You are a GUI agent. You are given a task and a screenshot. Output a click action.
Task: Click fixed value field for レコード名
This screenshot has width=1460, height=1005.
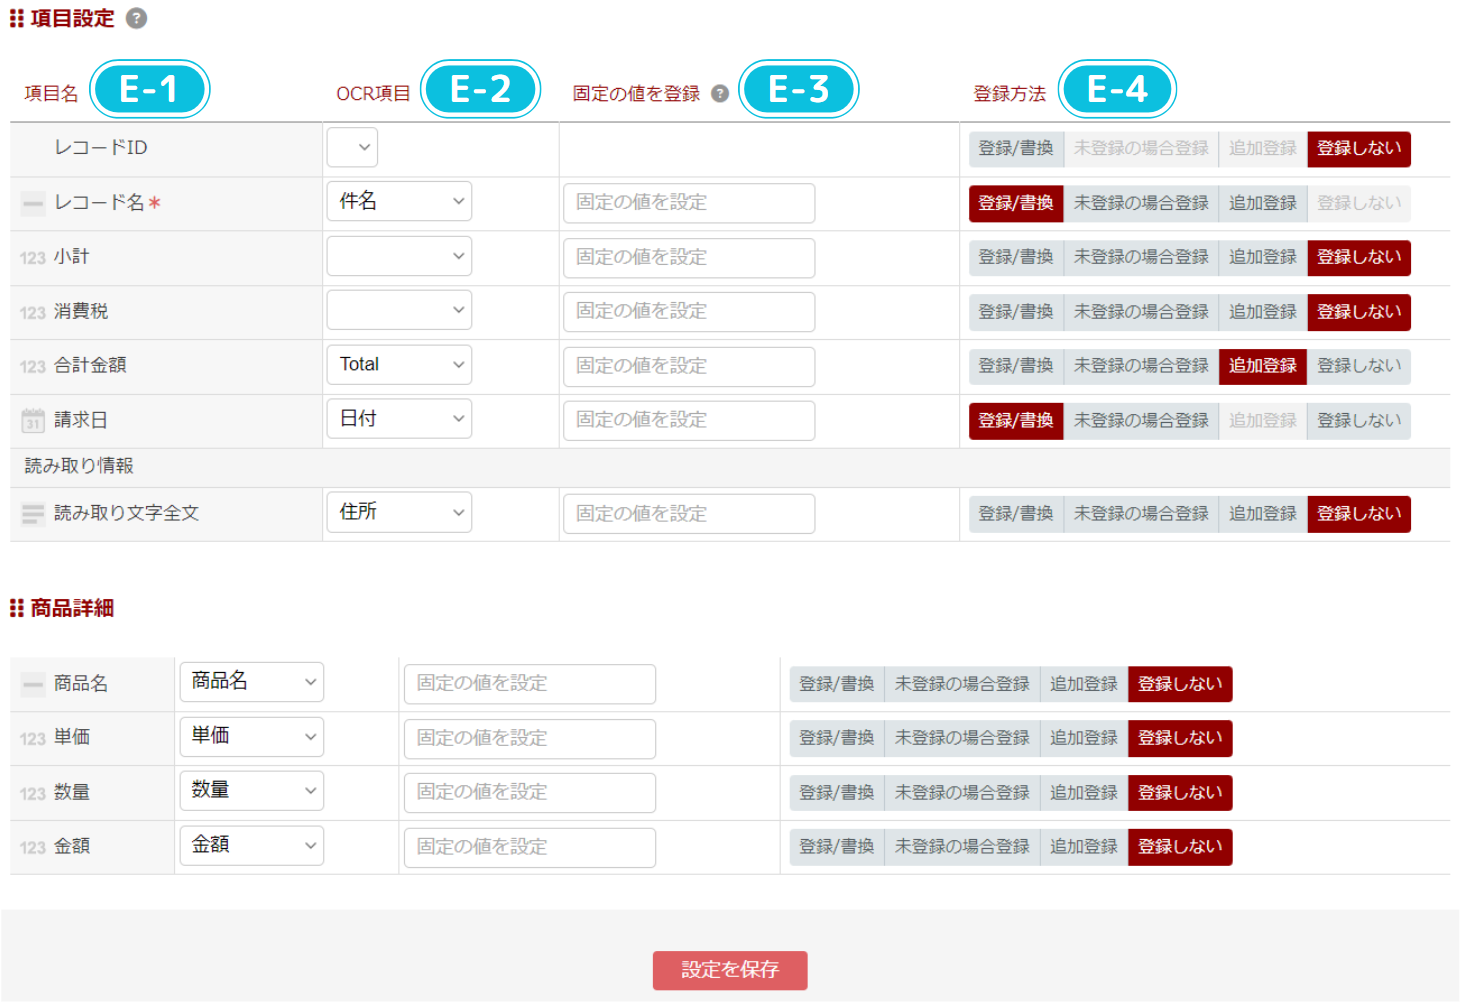pyautogui.click(x=688, y=203)
